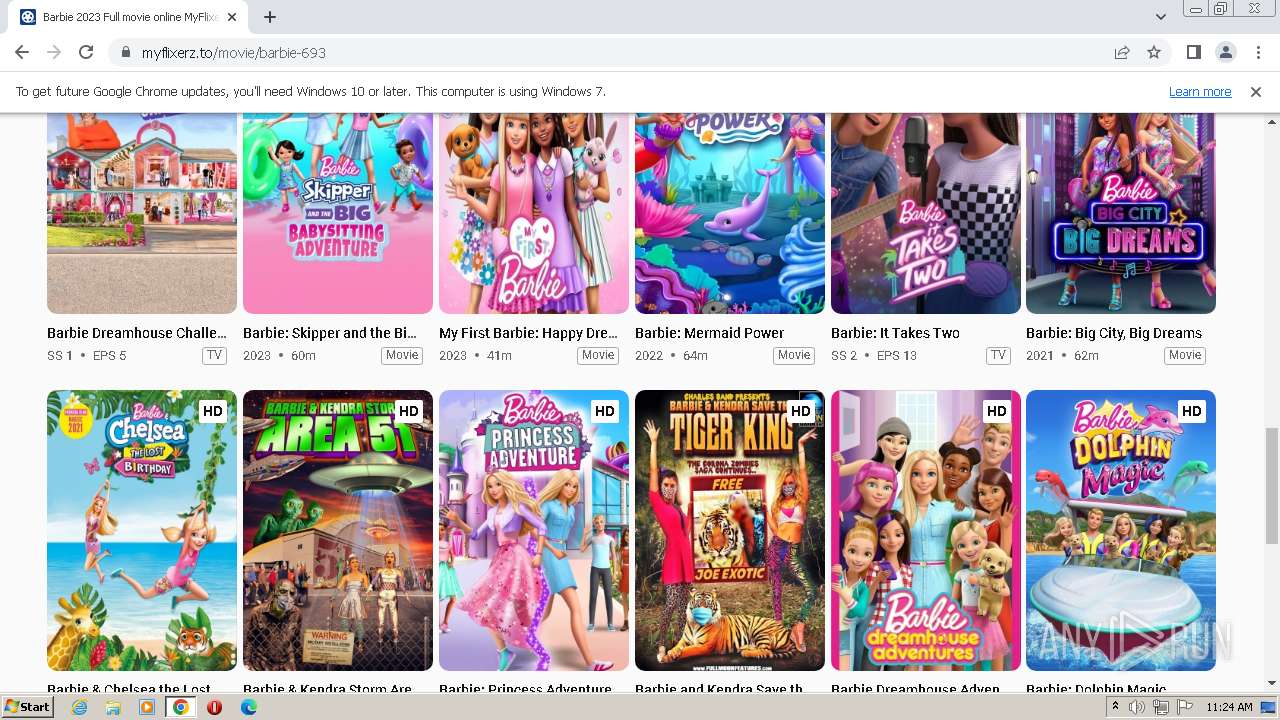Show the tab search dropdown
Screen dimensions: 1280x720
click(1160, 17)
